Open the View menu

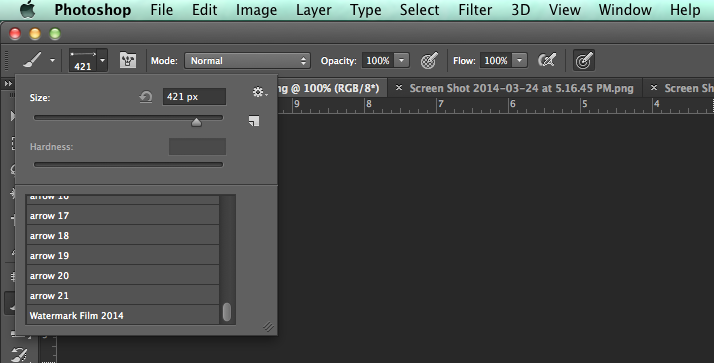click(x=565, y=10)
